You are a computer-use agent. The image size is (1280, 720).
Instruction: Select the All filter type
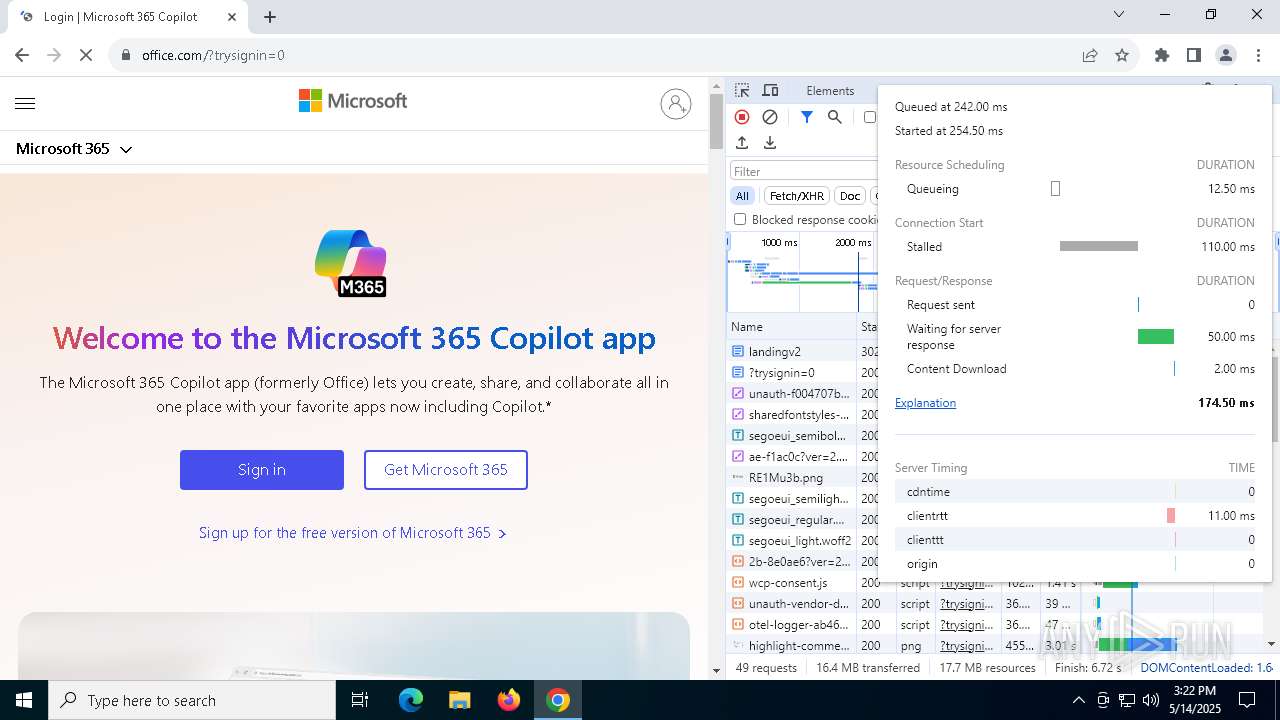742,196
